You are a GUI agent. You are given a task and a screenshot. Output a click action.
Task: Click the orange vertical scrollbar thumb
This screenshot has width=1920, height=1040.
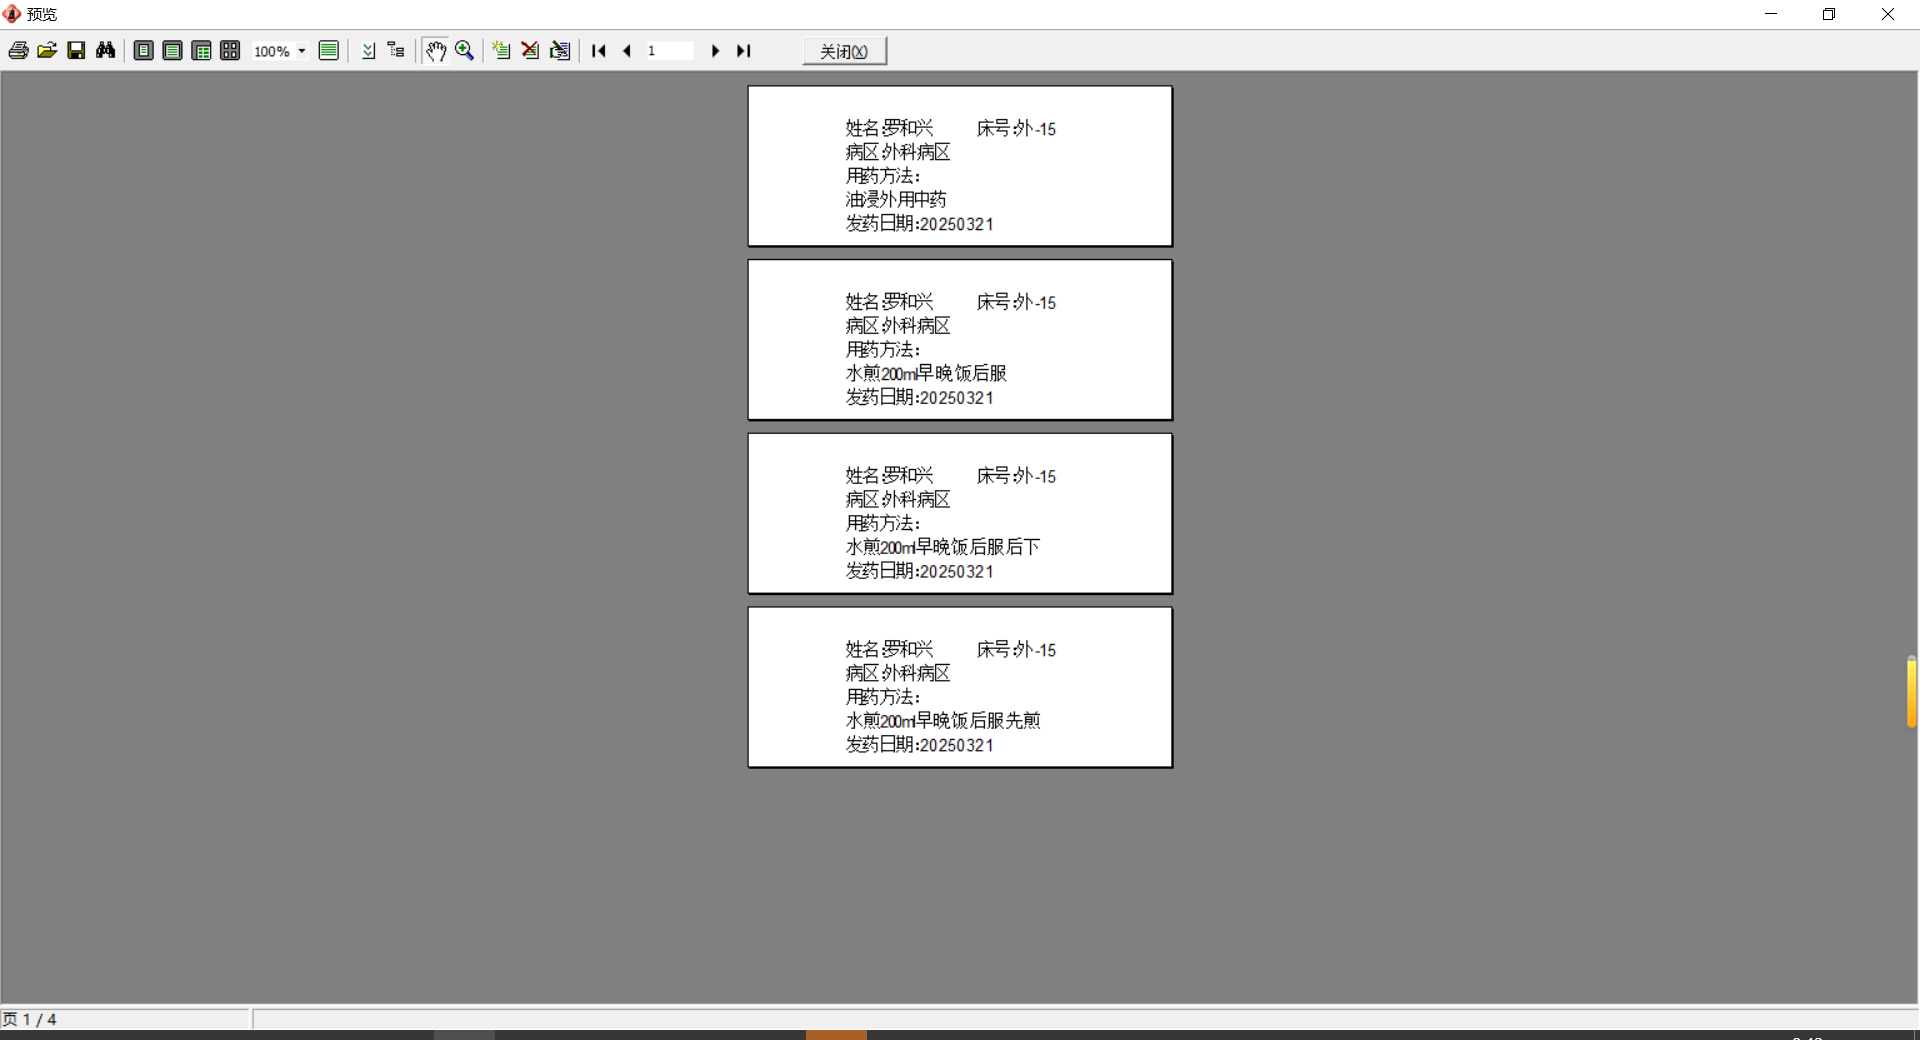pos(1912,692)
